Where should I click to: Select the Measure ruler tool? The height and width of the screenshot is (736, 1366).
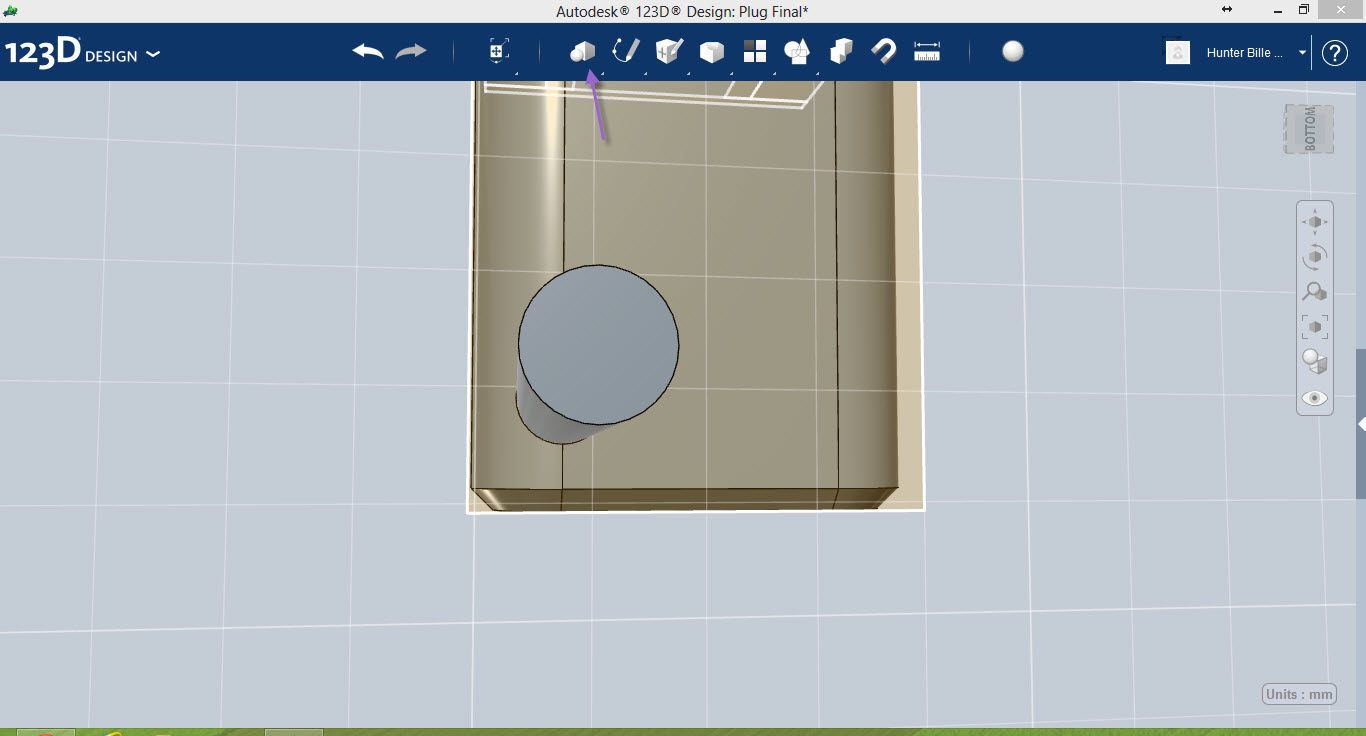(927, 51)
